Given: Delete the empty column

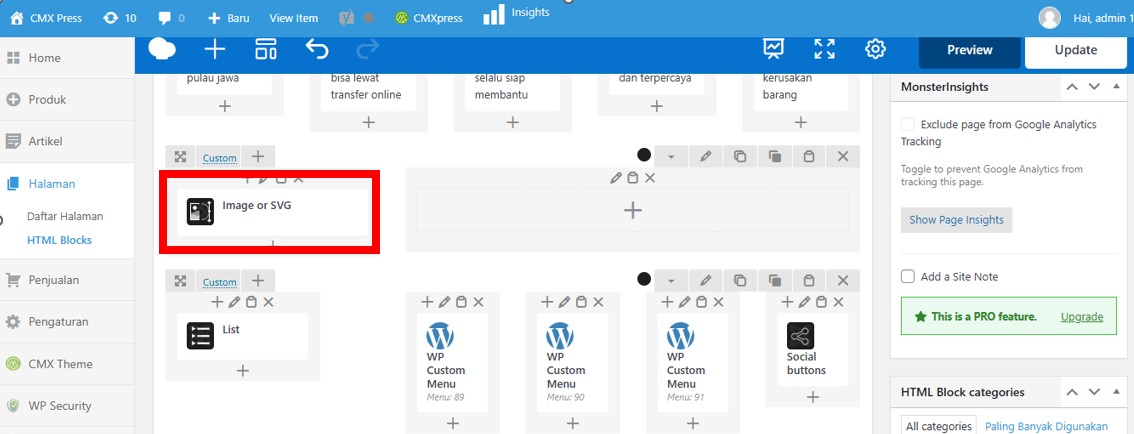Looking at the screenshot, I should (x=650, y=178).
